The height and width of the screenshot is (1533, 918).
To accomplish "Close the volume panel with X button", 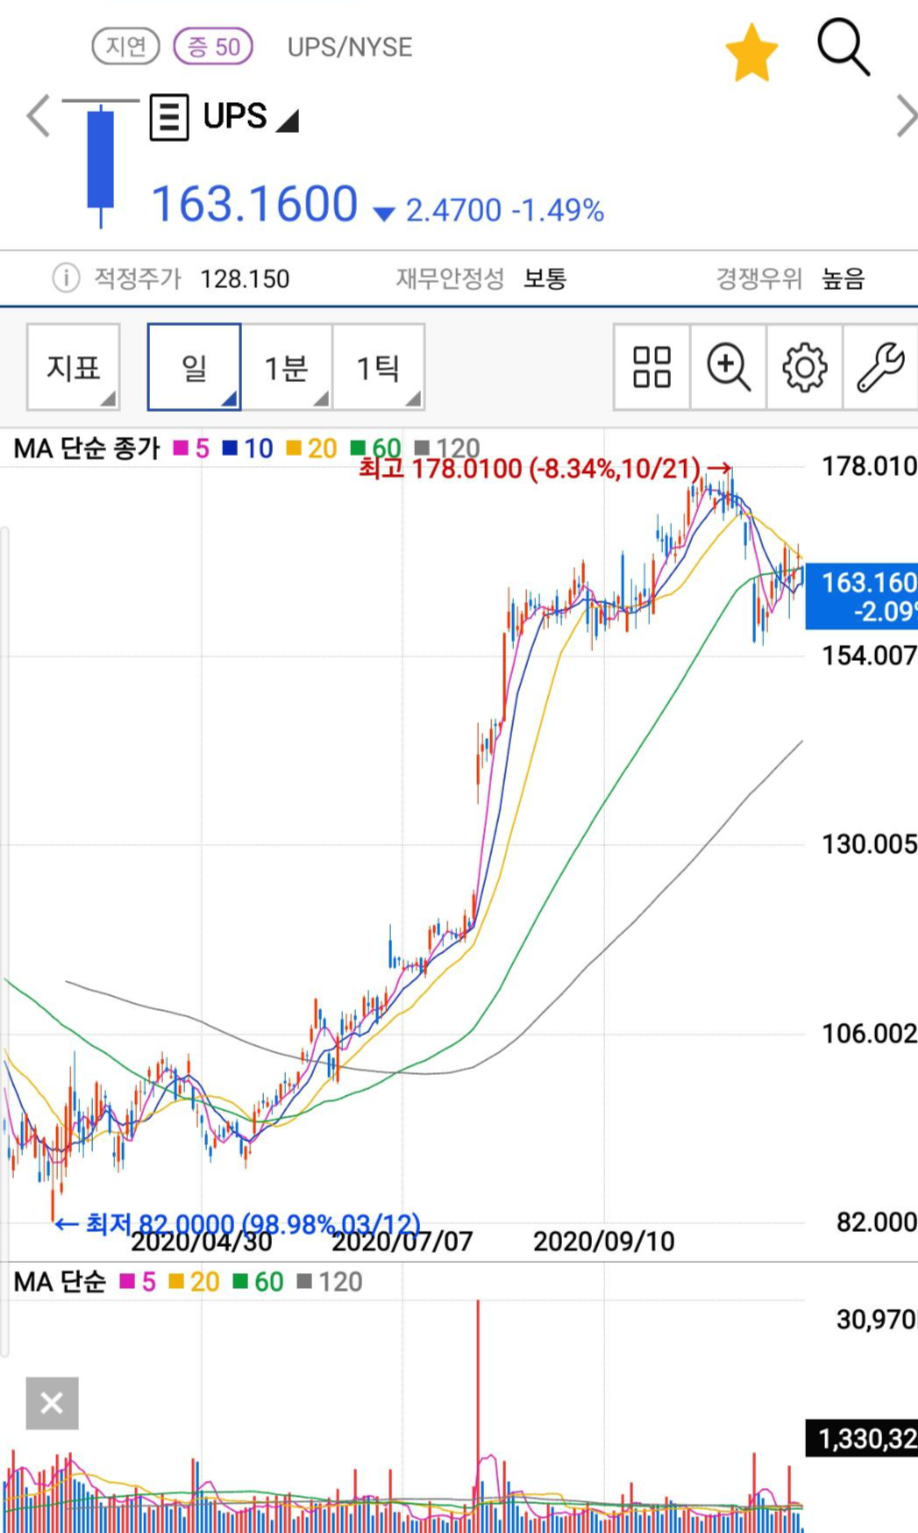I will 52,1403.
